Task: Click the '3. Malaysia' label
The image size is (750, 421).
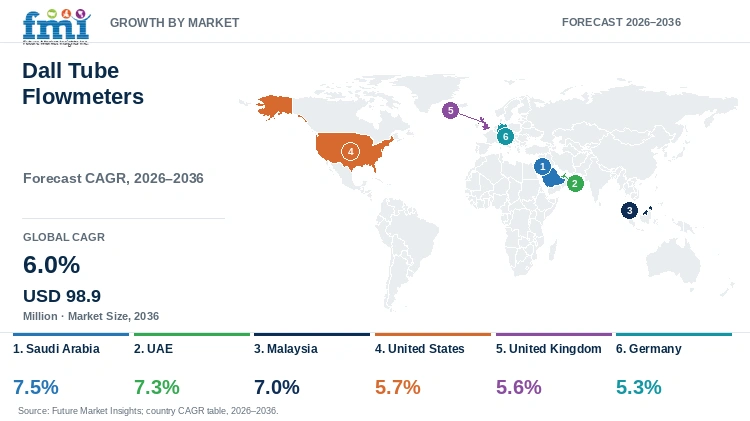Action: [286, 349]
